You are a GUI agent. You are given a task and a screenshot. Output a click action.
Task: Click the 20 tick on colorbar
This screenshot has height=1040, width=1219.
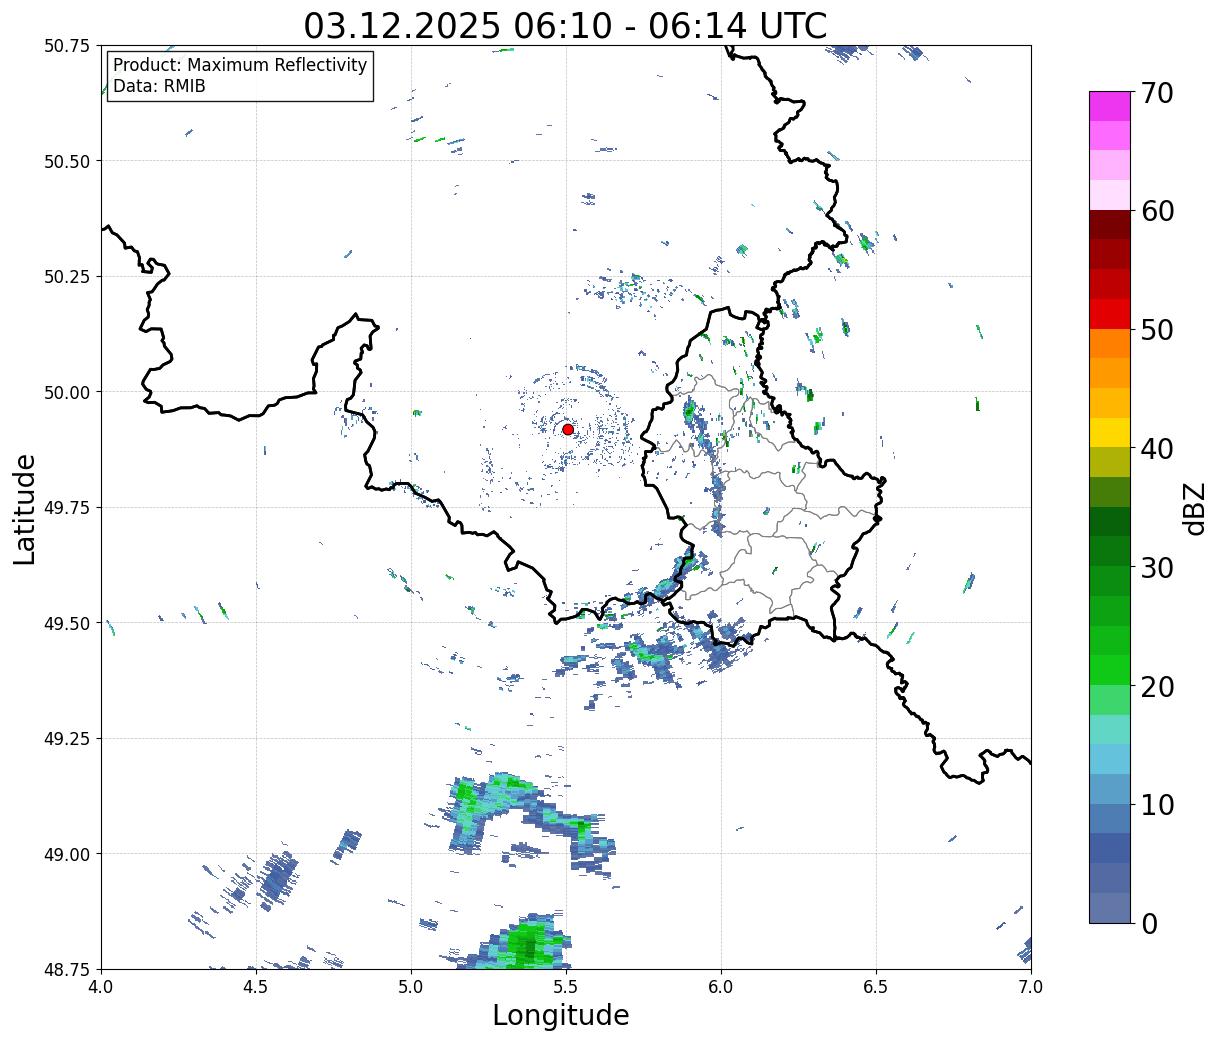(x=1157, y=686)
